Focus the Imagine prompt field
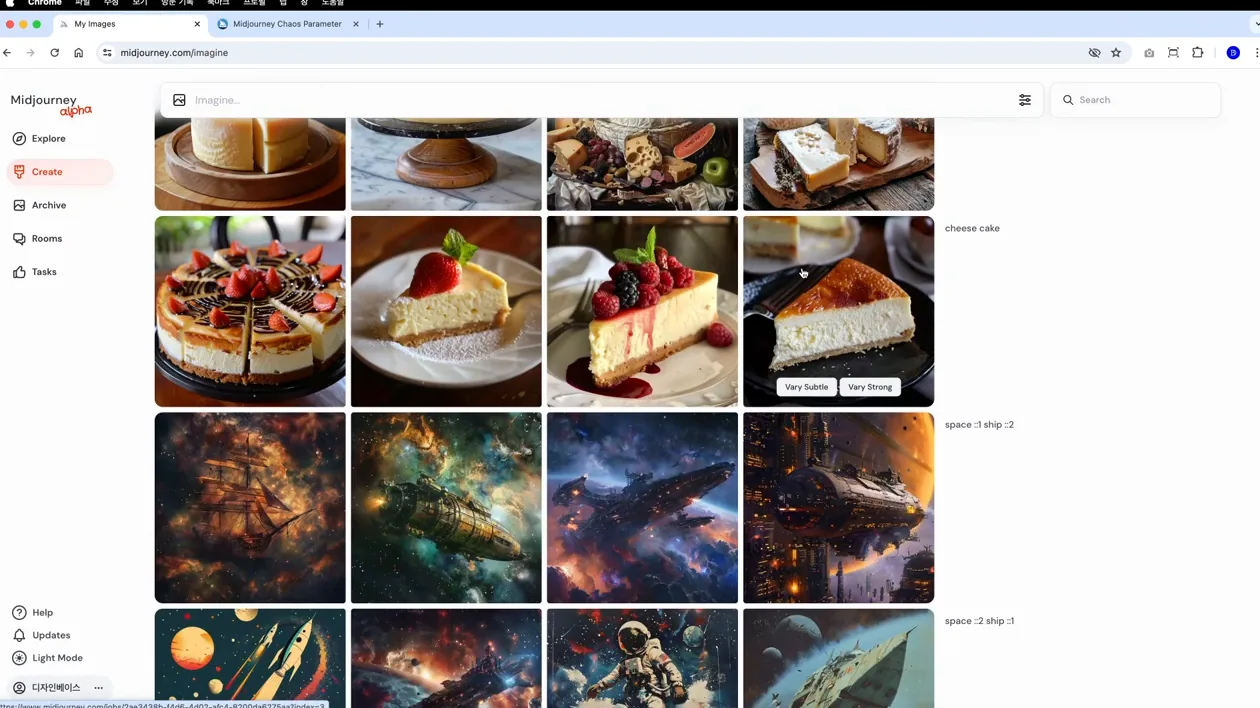This screenshot has width=1260, height=708. tap(600, 100)
